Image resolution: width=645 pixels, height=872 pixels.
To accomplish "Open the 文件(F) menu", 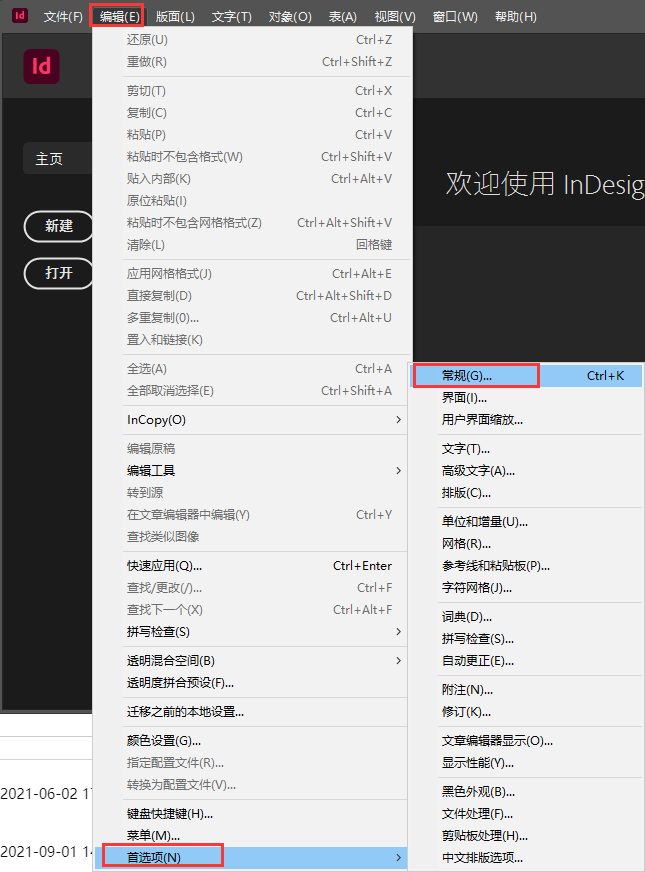I will (x=63, y=17).
